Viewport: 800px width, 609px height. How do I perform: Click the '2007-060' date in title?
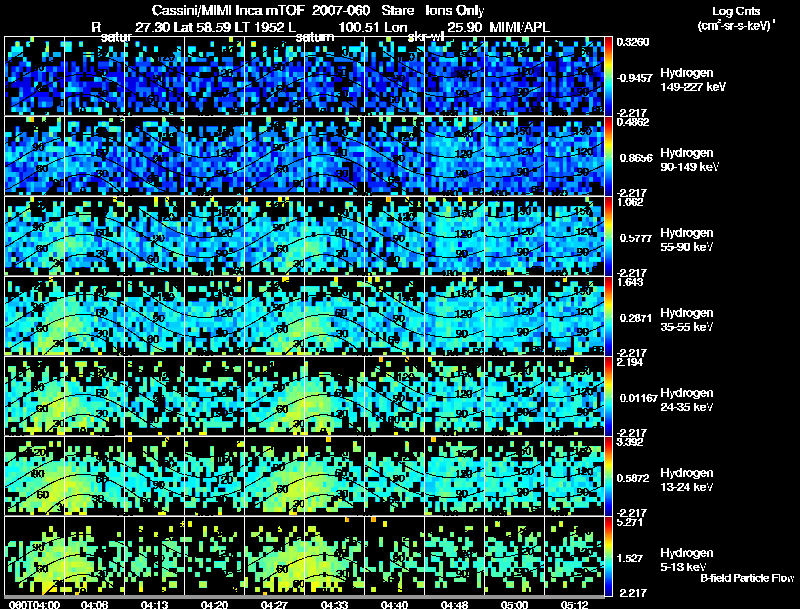point(341,11)
